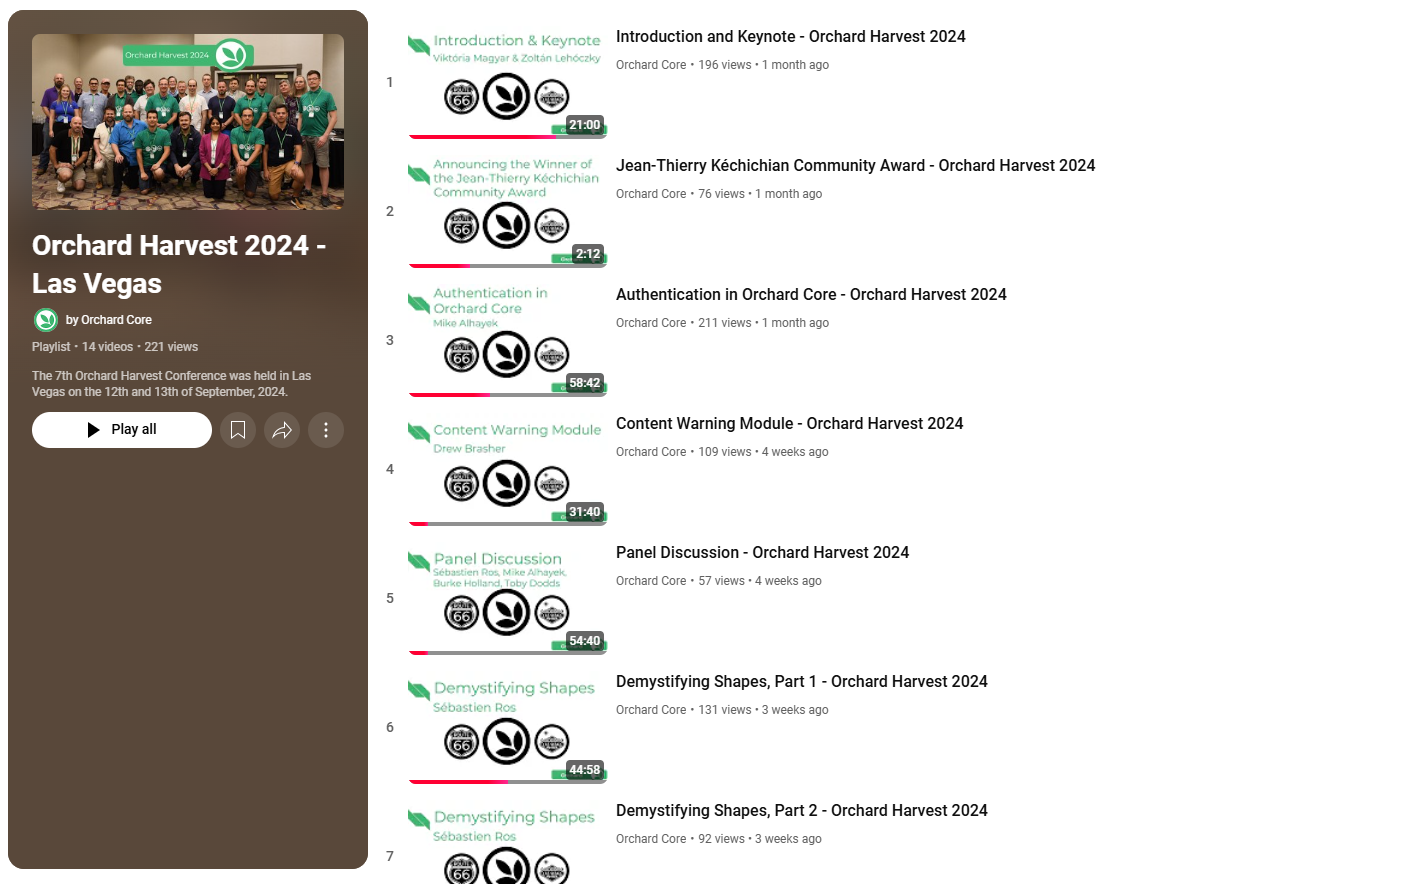The image size is (1408, 884).
Task: Click Orchard Core channel under Content Warning Module
Action: point(651,452)
